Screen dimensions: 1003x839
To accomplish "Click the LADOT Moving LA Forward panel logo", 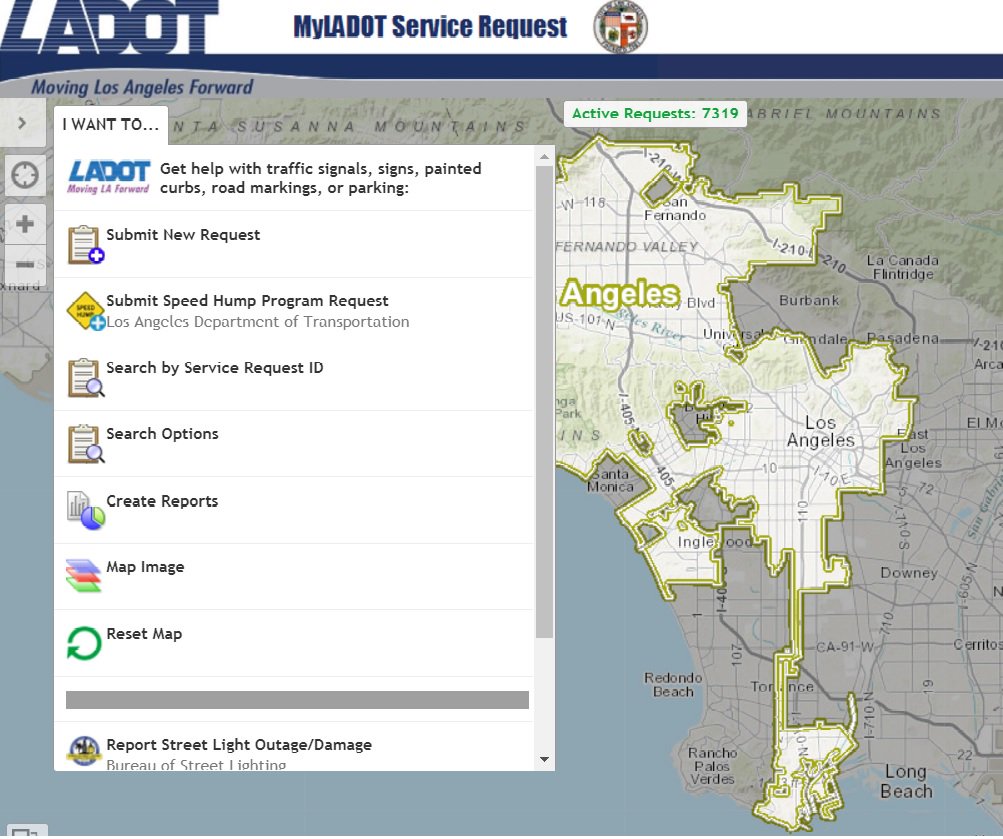I will 109,176.
